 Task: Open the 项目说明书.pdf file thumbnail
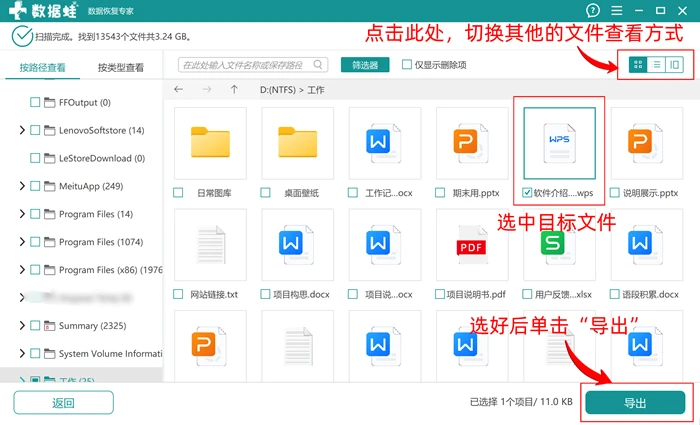[472, 245]
